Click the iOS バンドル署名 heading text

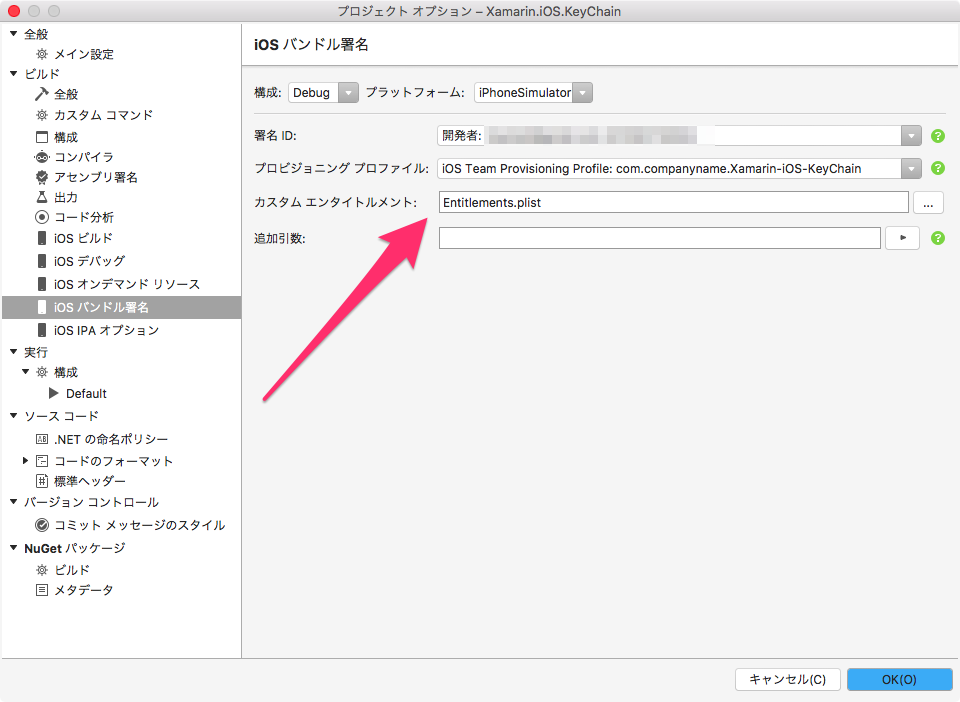[x=311, y=45]
